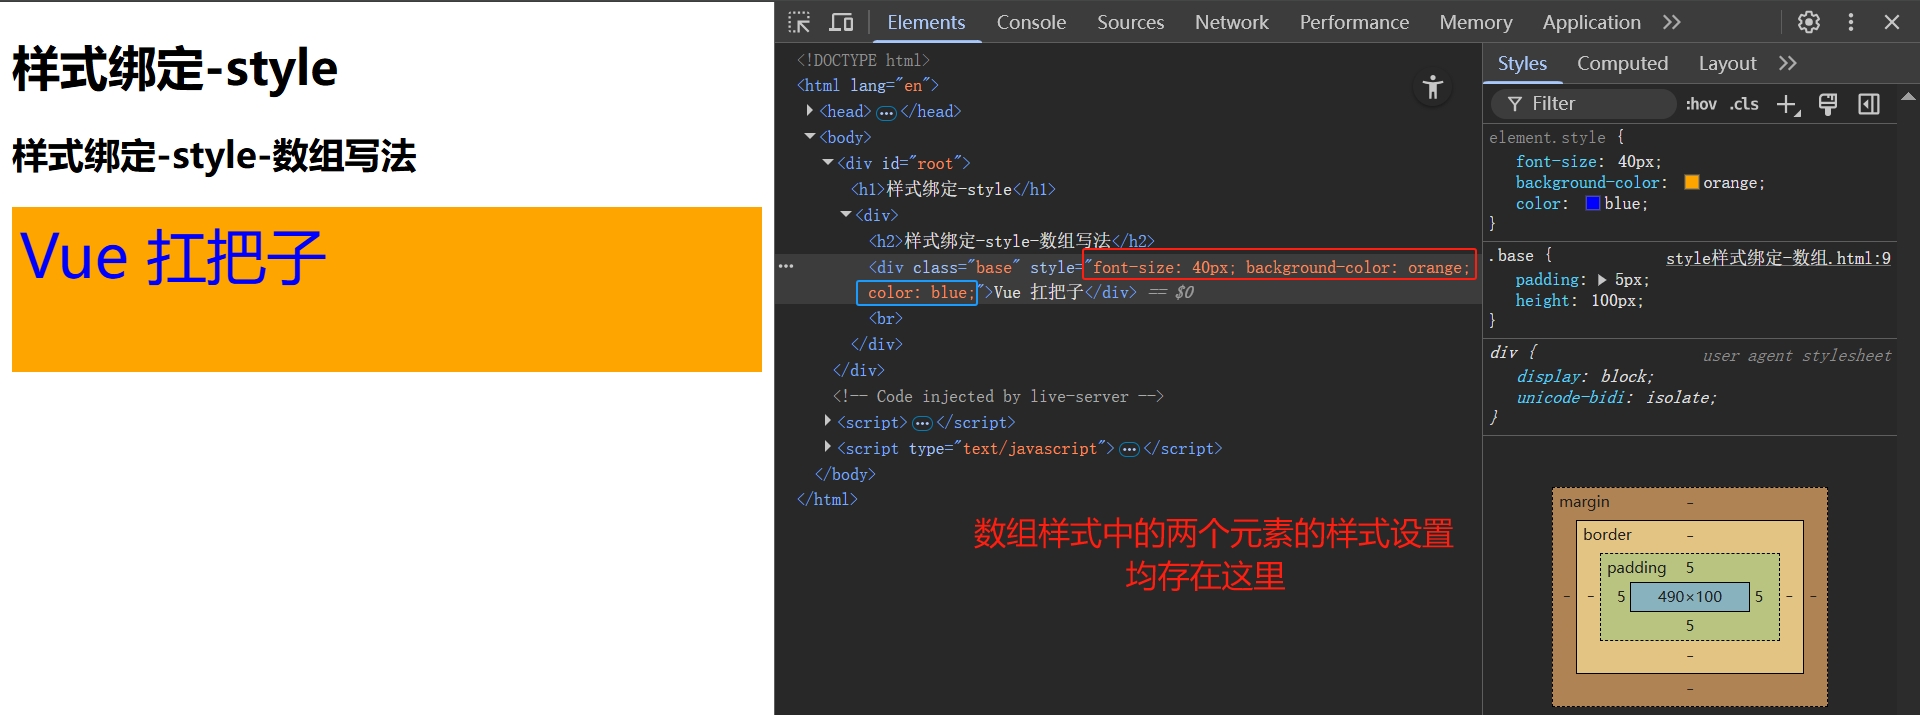1920x715 pixels.
Task: Click the New Style Rule plus icon
Action: (x=1788, y=104)
